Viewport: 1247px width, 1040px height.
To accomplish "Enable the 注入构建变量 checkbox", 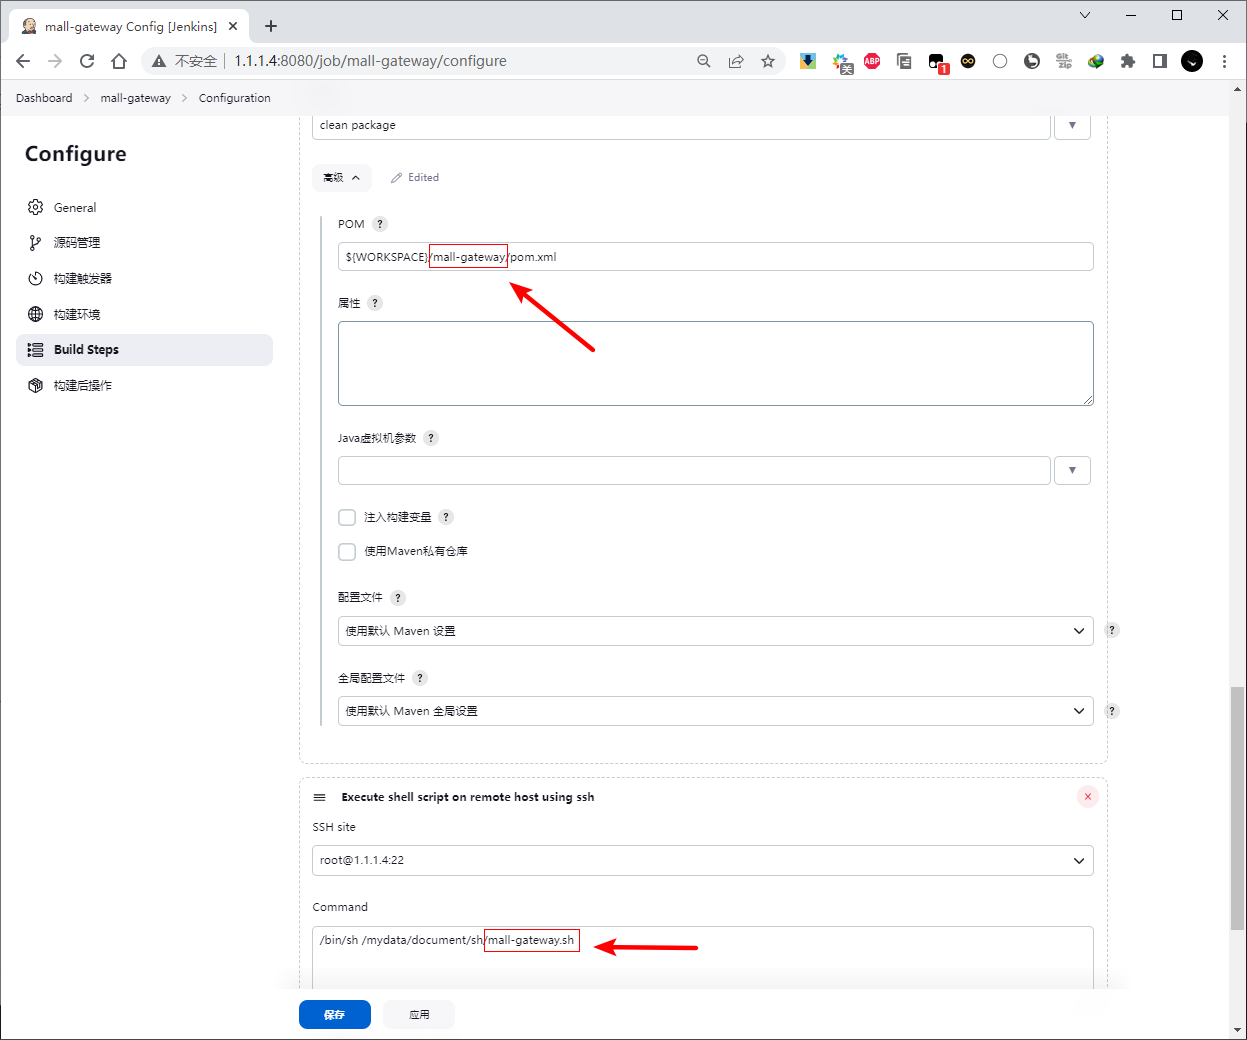I will click(x=347, y=517).
